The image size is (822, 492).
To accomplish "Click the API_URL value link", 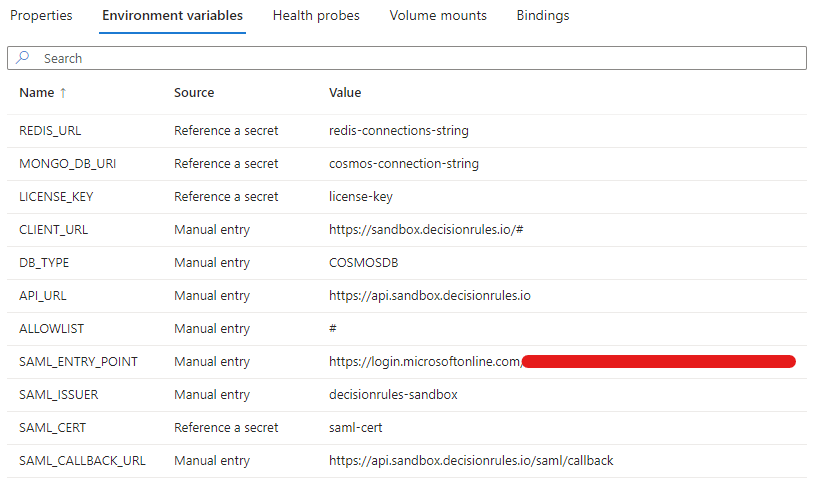I will tap(429, 295).
